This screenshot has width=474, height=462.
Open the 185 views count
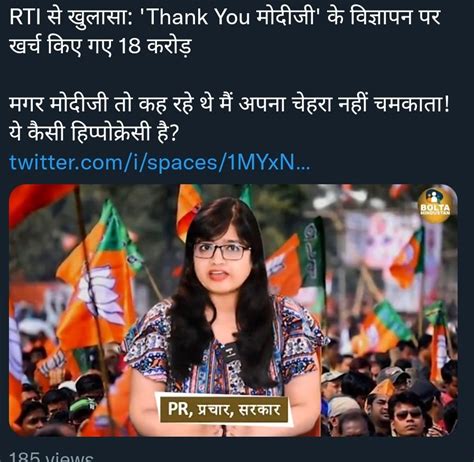(51, 457)
